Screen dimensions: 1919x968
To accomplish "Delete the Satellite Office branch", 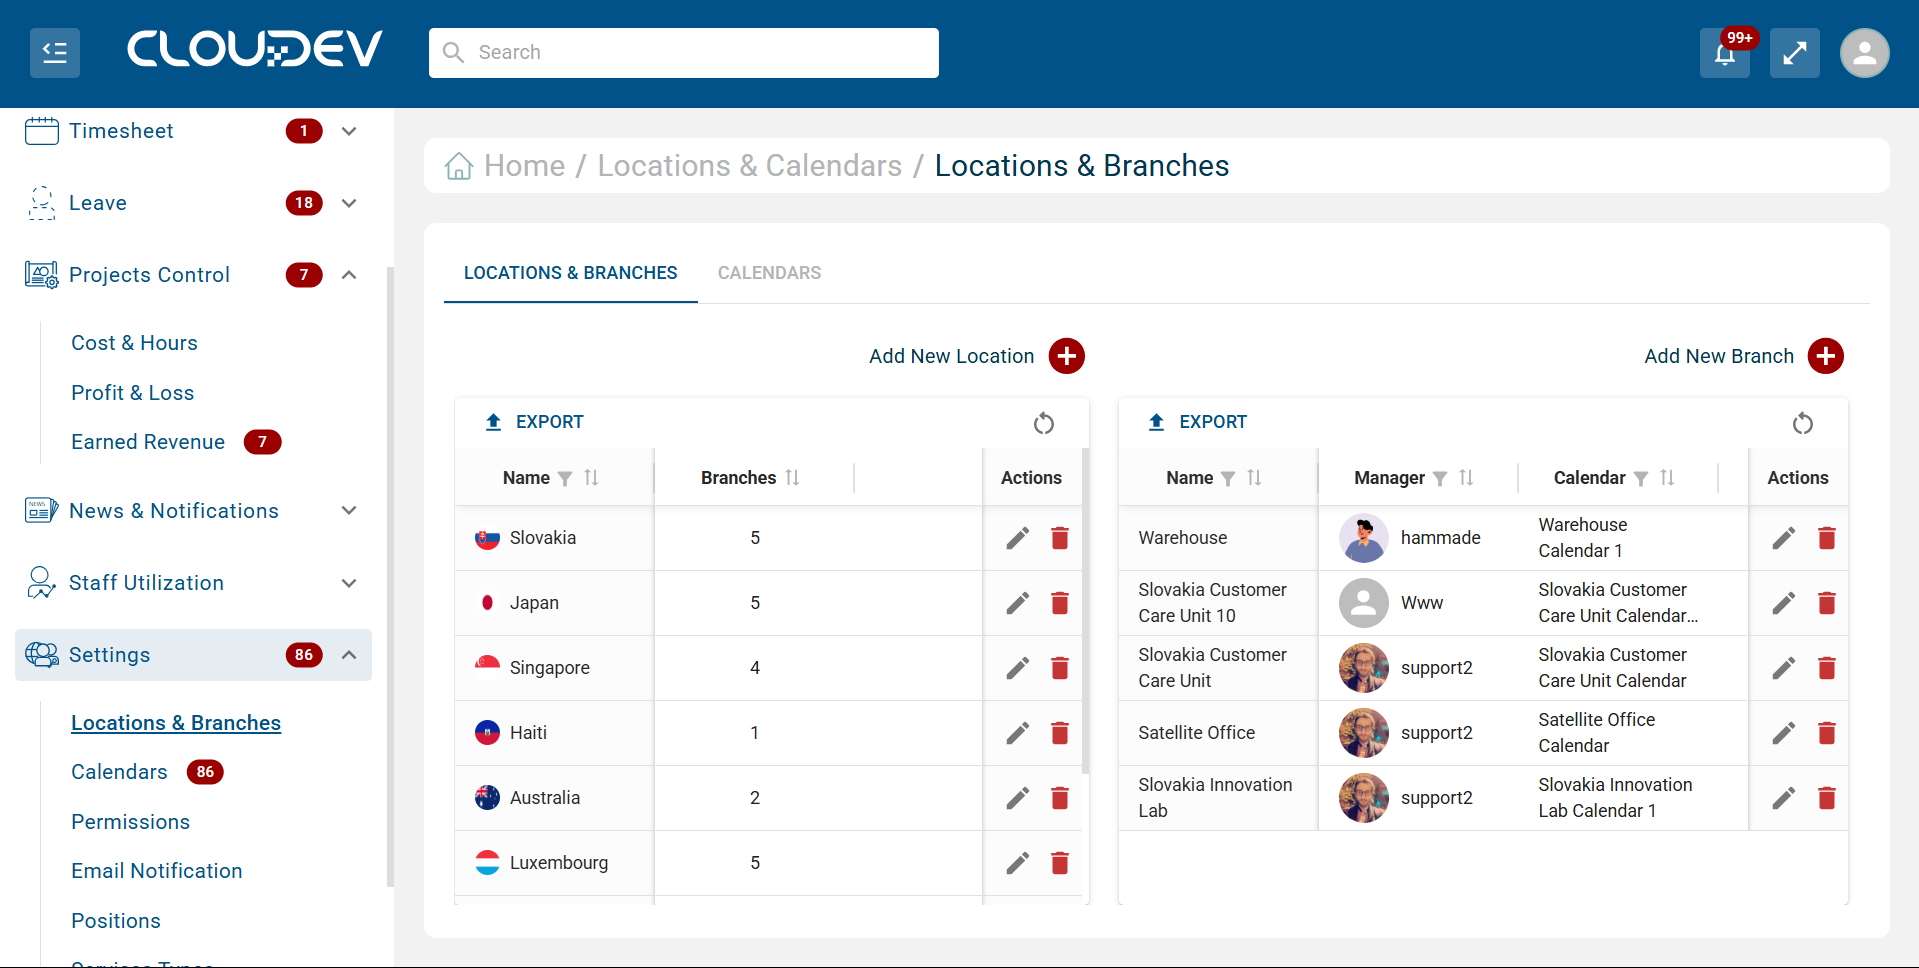I will pos(1827,733).
